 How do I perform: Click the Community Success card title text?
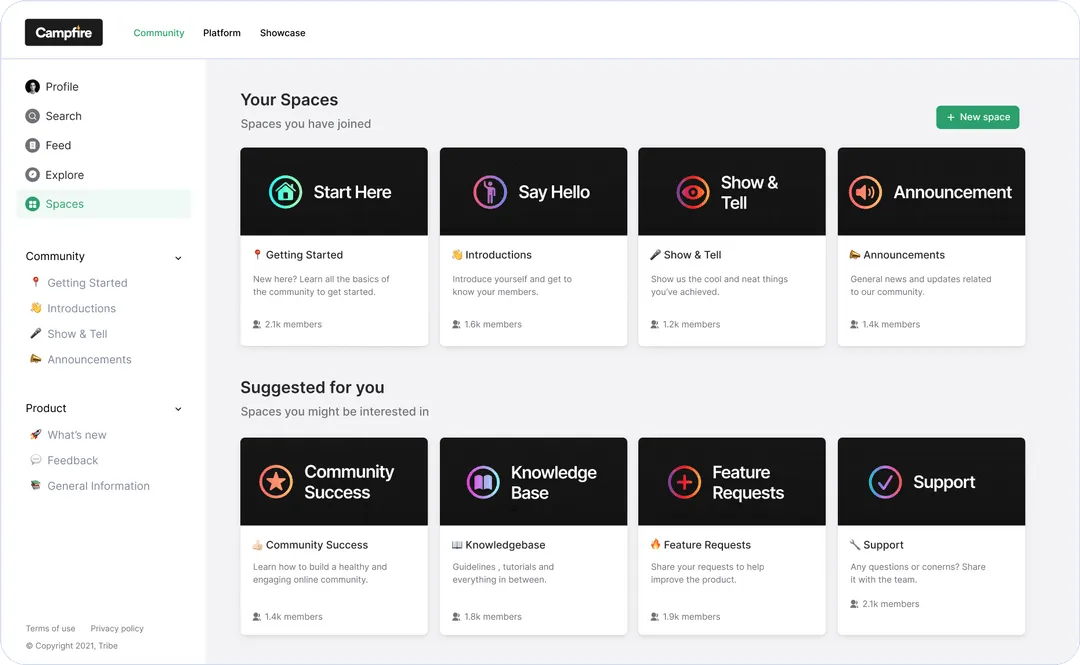(317, 545)
